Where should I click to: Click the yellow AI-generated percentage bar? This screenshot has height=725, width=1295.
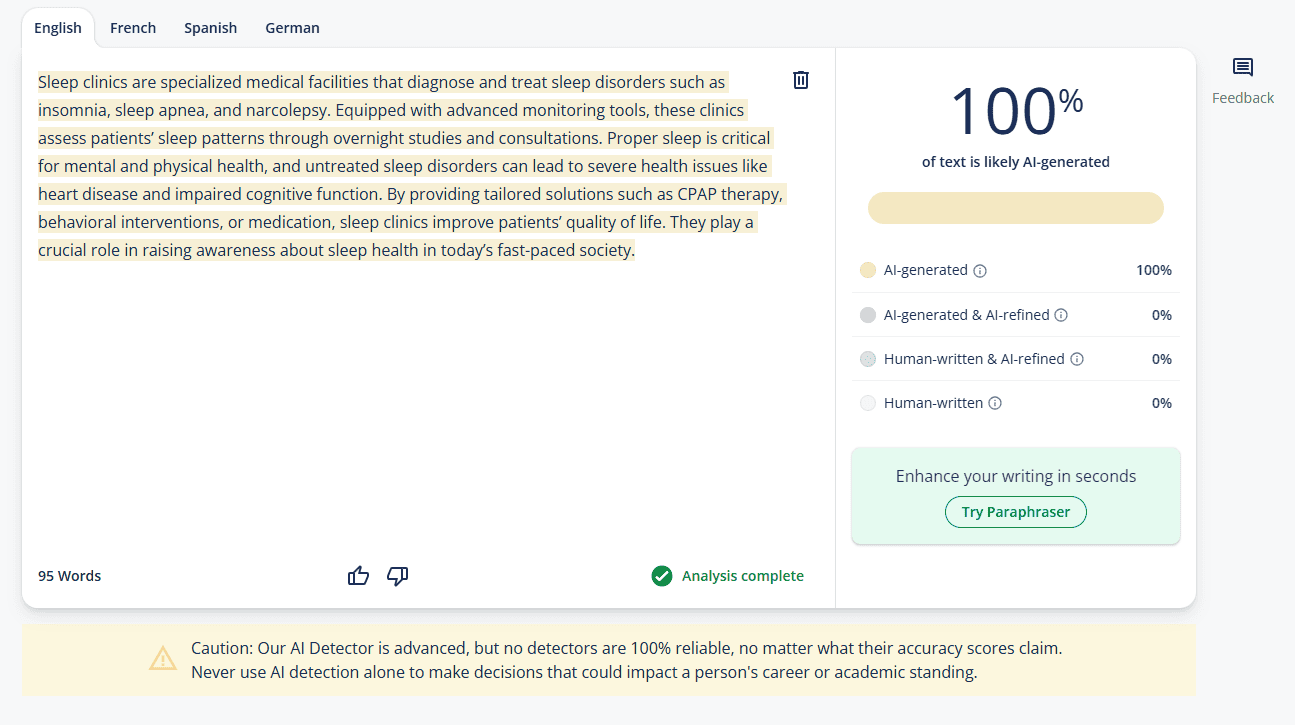(x=1015, y=208)
